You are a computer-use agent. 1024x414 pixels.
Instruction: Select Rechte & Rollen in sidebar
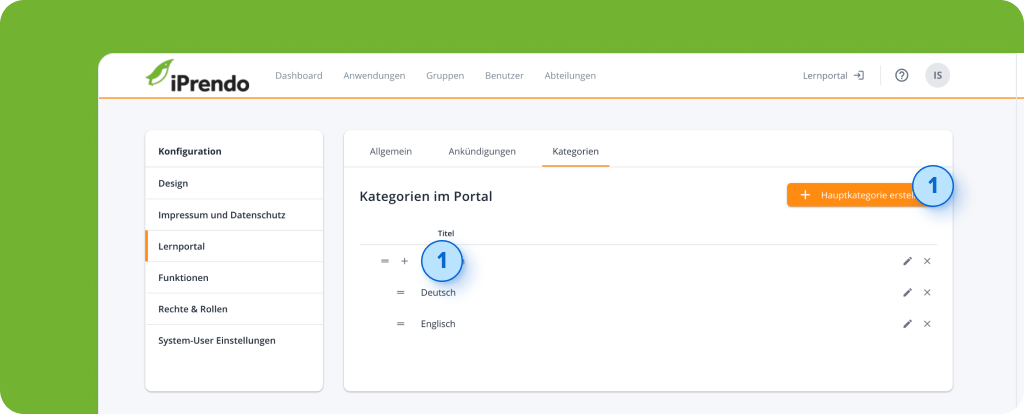pos(186,309)
